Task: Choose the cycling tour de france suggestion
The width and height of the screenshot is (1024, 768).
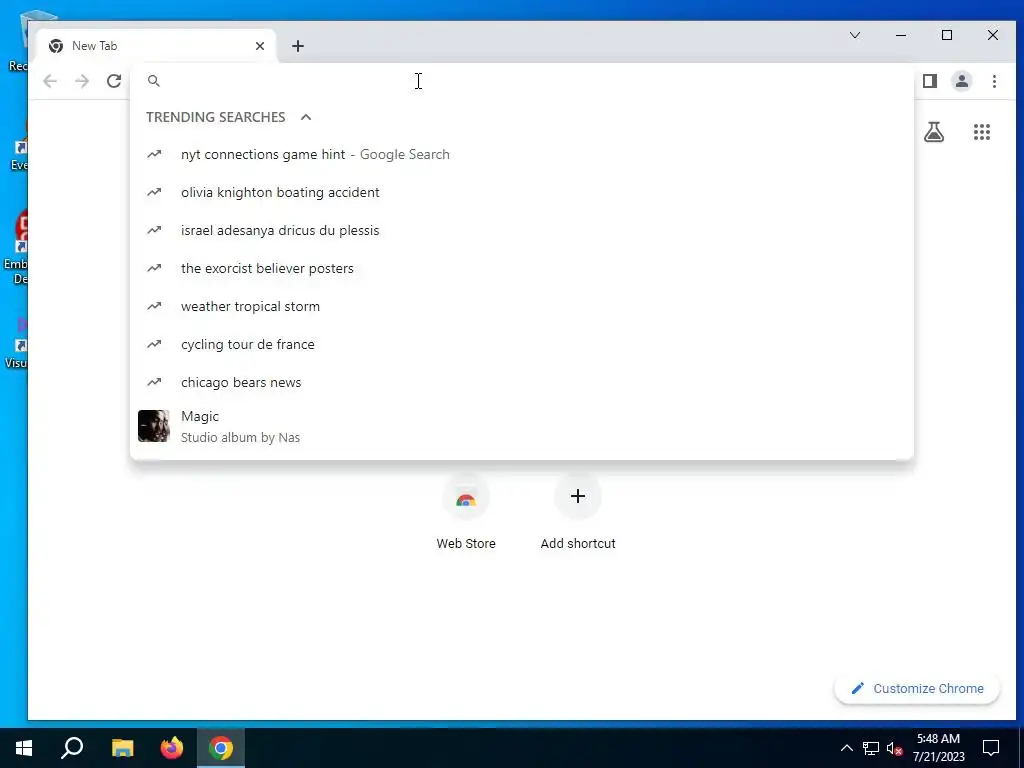Action: point(522,344)
